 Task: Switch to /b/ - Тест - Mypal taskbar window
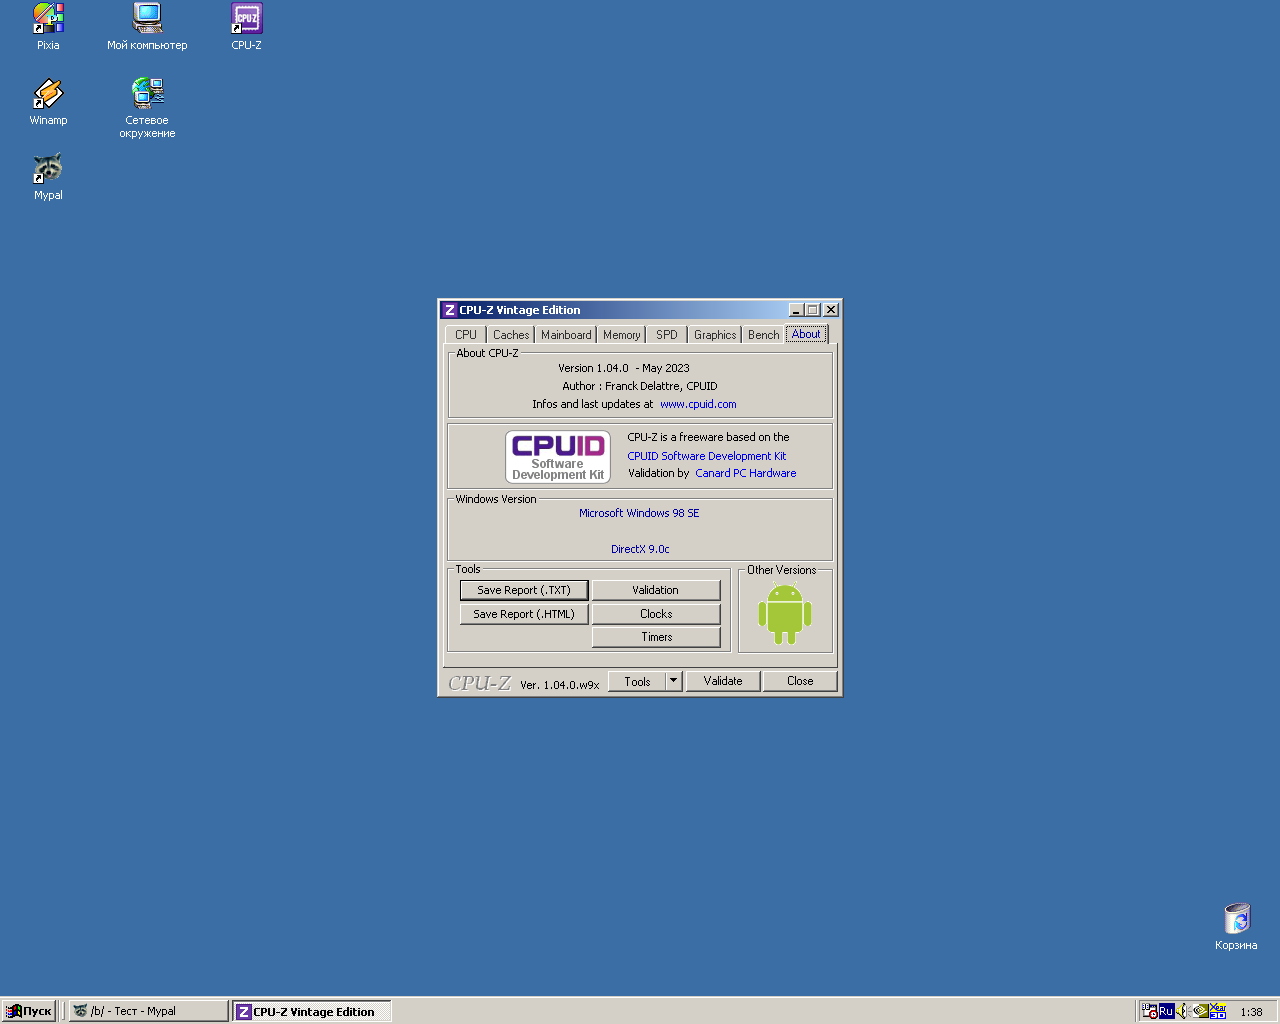coord(148,1011)
